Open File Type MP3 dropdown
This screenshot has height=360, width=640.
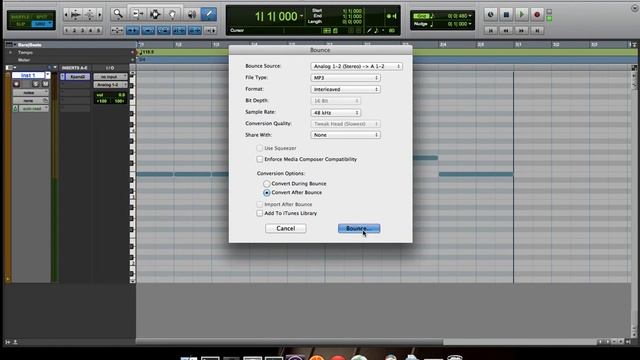tap(346, 78)
